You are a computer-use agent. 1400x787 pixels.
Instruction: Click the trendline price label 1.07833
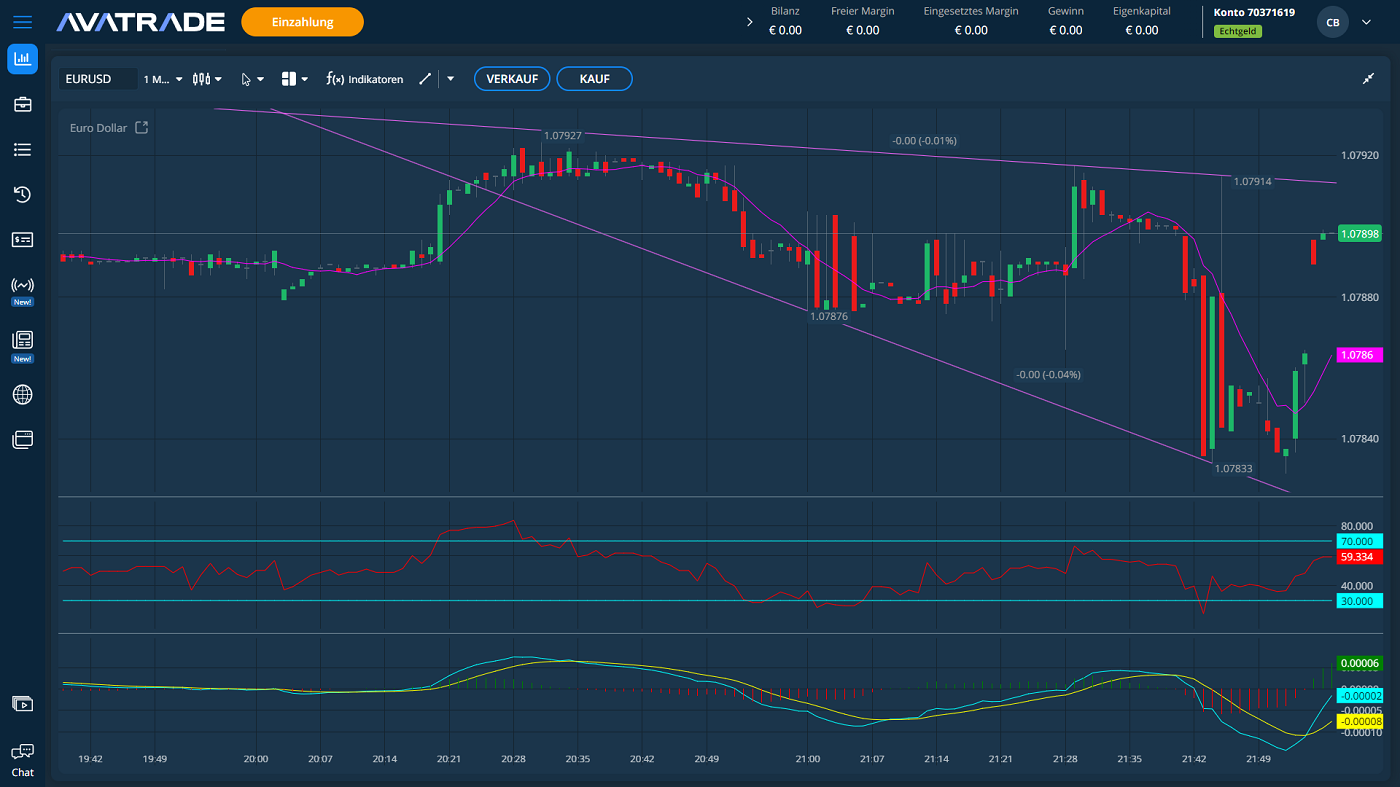[x=1234, y=468]
